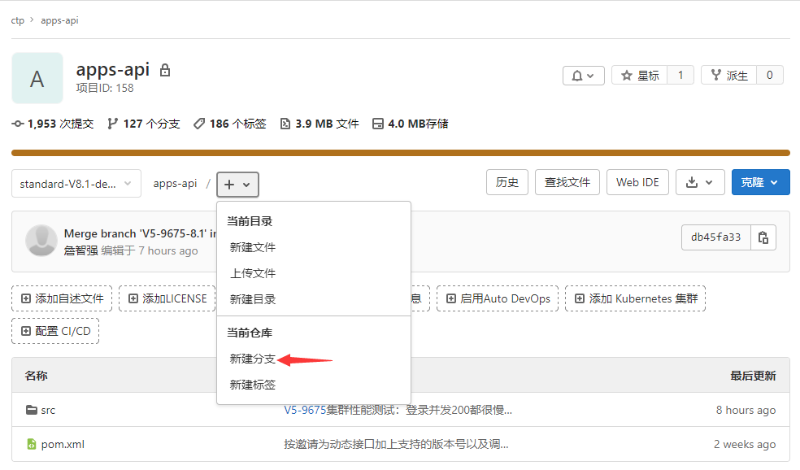Open the Web IDE
Viewport: 800px width, 470px height.
(637, 182)
